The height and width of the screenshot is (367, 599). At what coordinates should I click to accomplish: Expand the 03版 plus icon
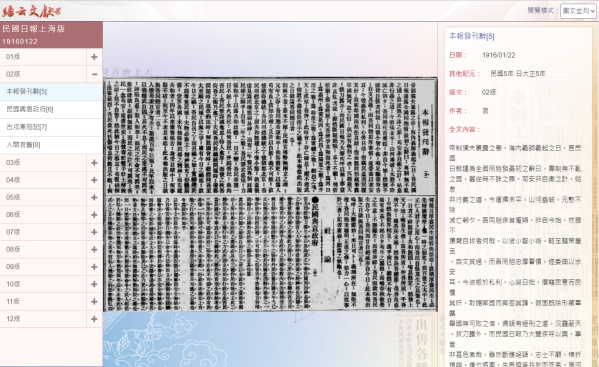[94, 163]
